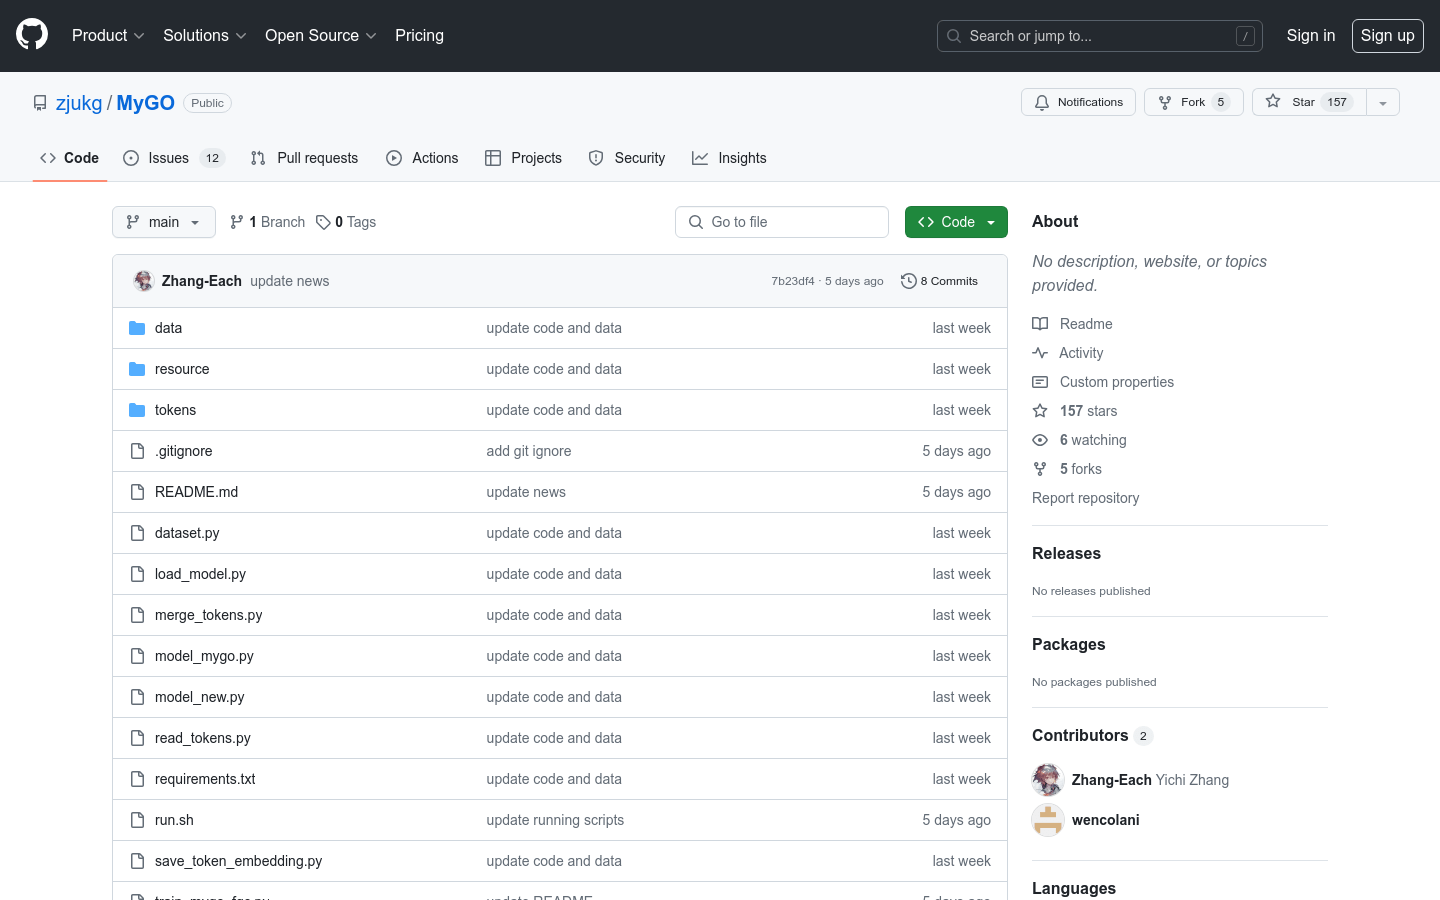View 157 stars link

1075,411
